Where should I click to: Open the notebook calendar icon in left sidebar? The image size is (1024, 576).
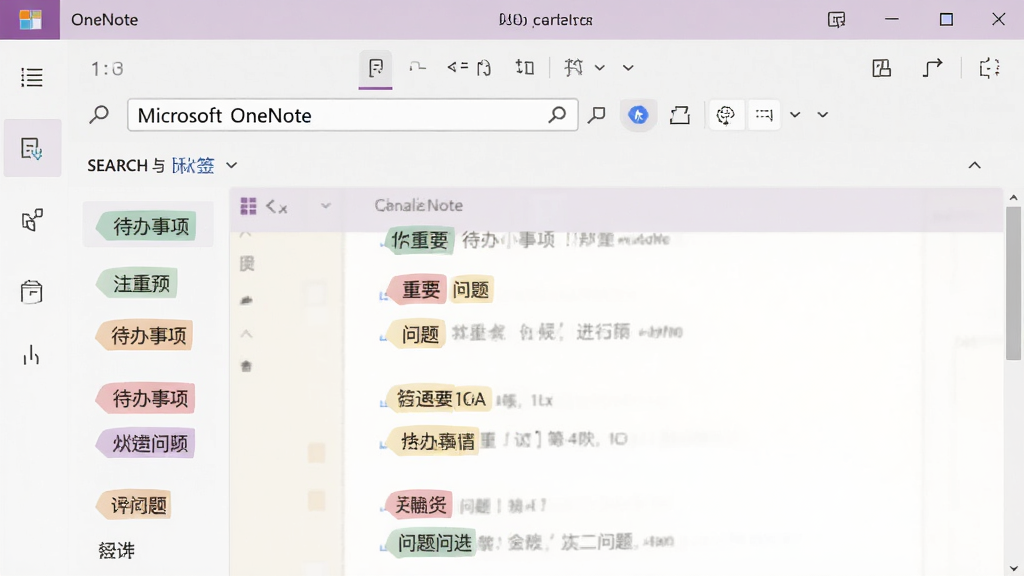[x=31, y=291]
